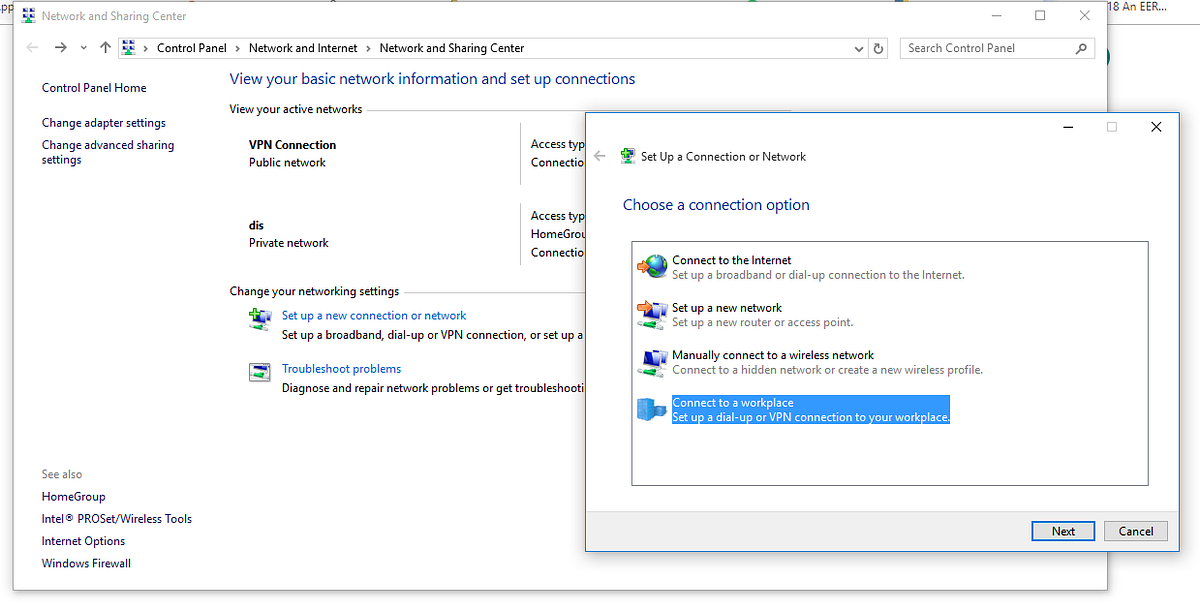
Task: Go back using the Control Panel back arrow
Action: [x=33, y=48]
